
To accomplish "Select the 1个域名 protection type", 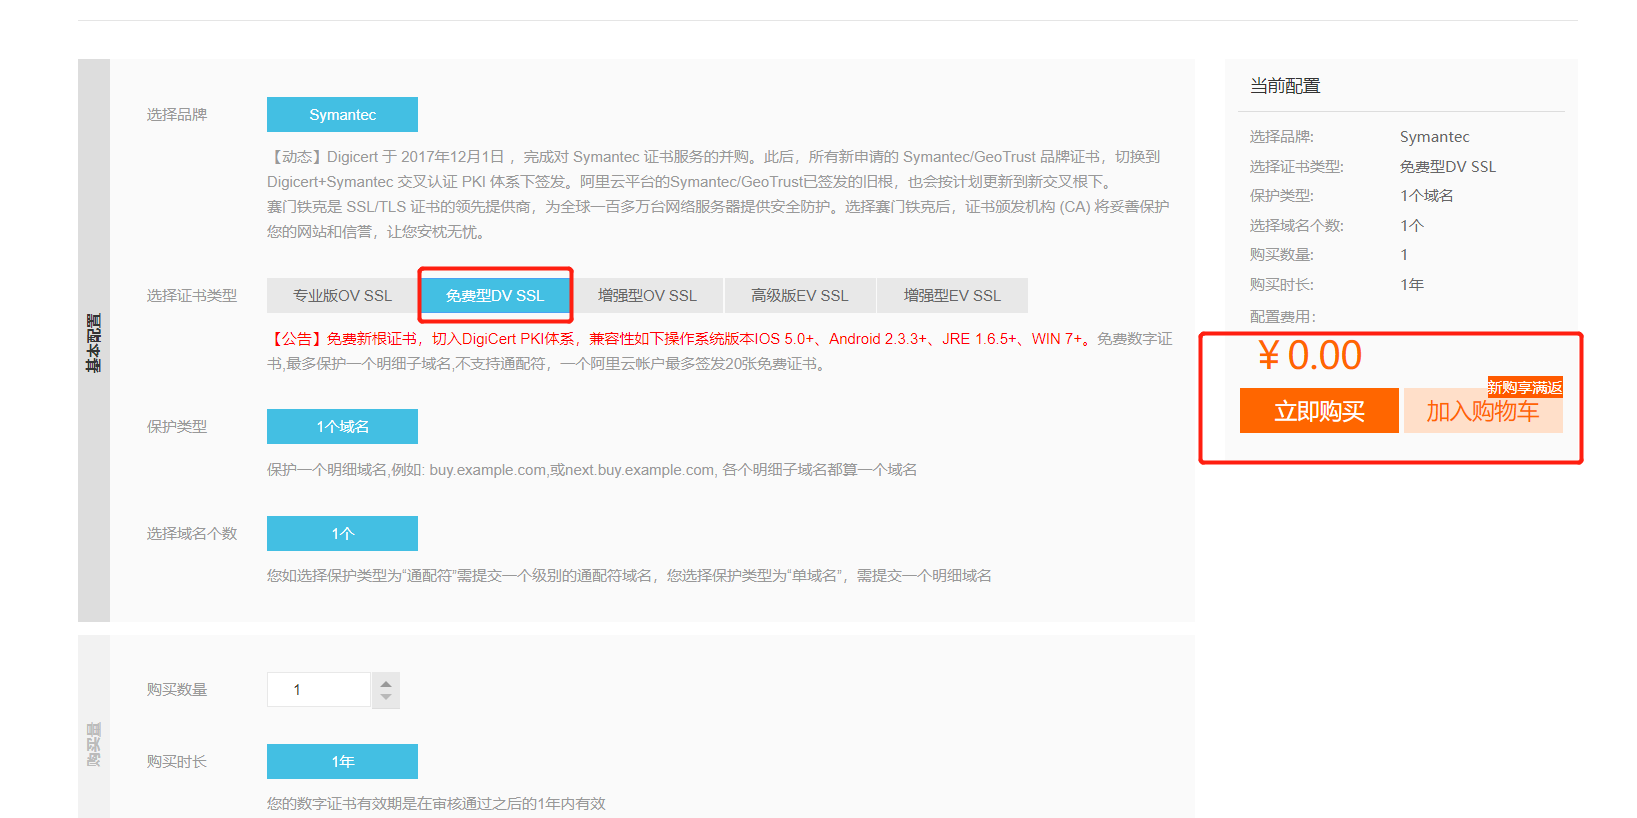I will tap(342, 426).
